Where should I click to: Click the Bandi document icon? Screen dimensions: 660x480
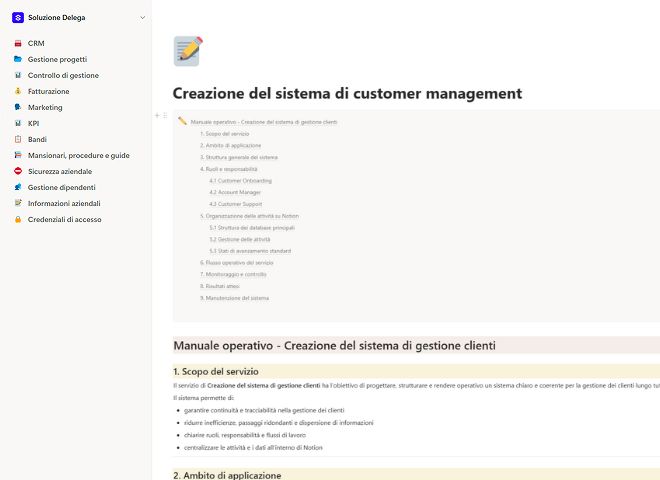[x=18, y=139]
